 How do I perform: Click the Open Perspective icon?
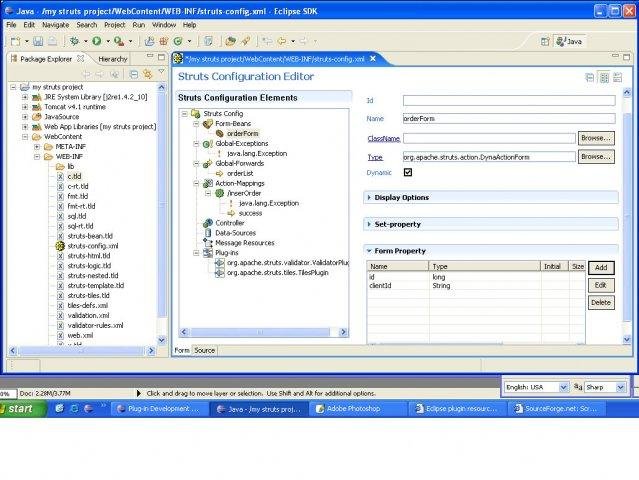coord(545,41)
